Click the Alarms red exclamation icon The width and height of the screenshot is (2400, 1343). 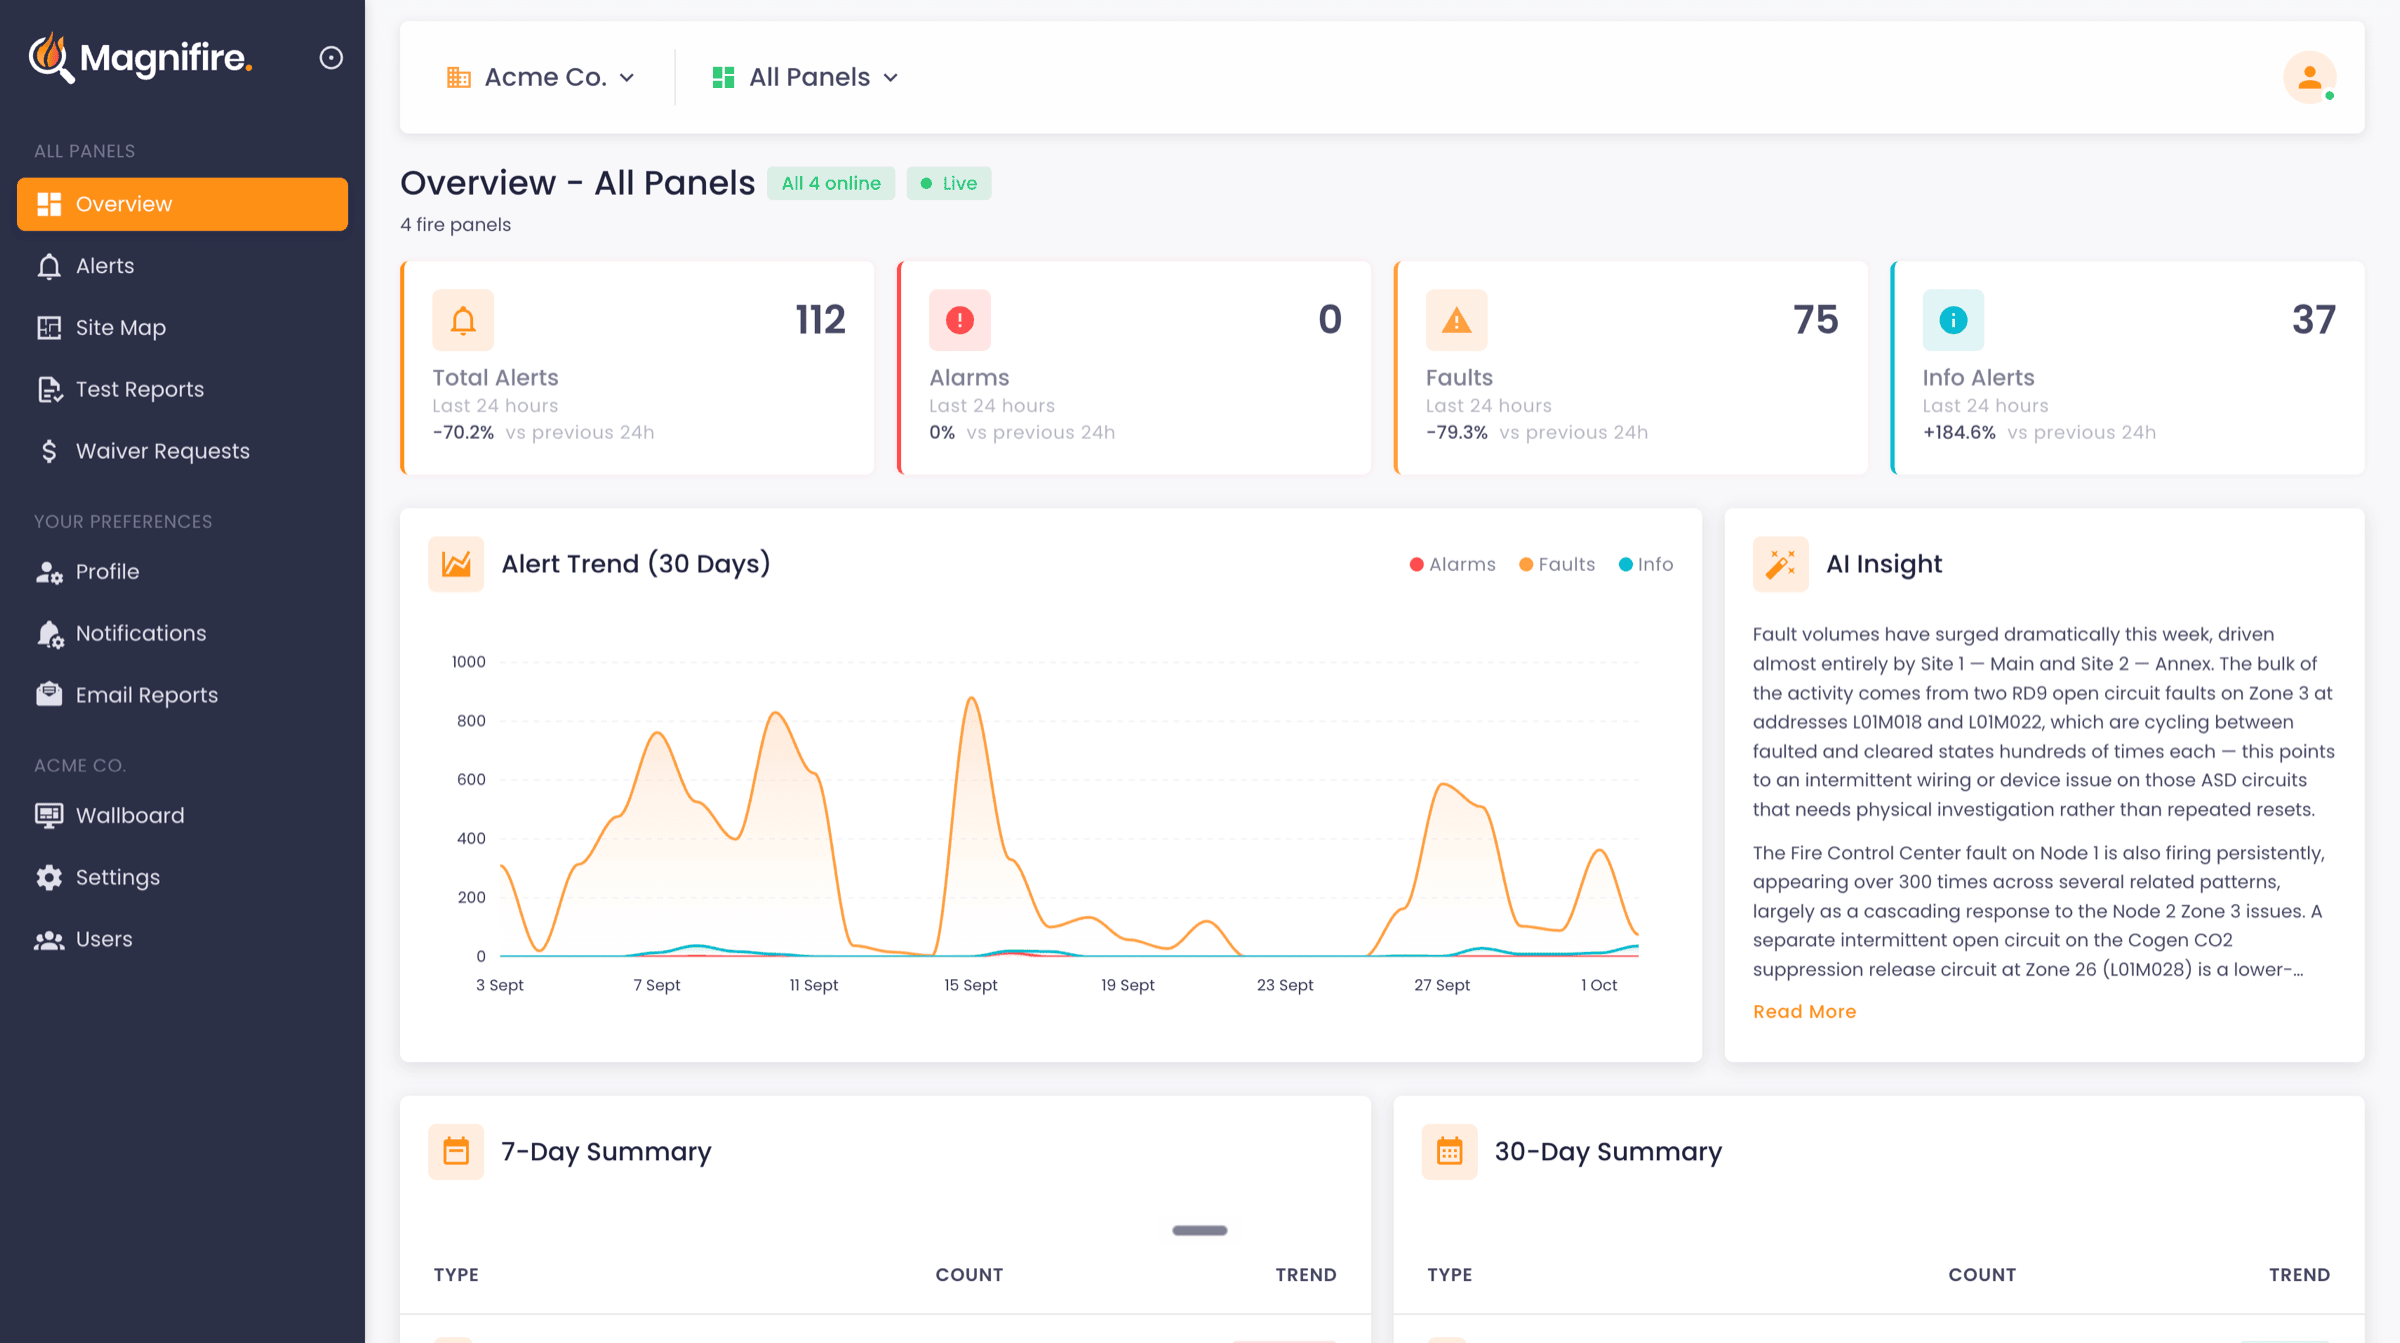click(x=960, y=320)
